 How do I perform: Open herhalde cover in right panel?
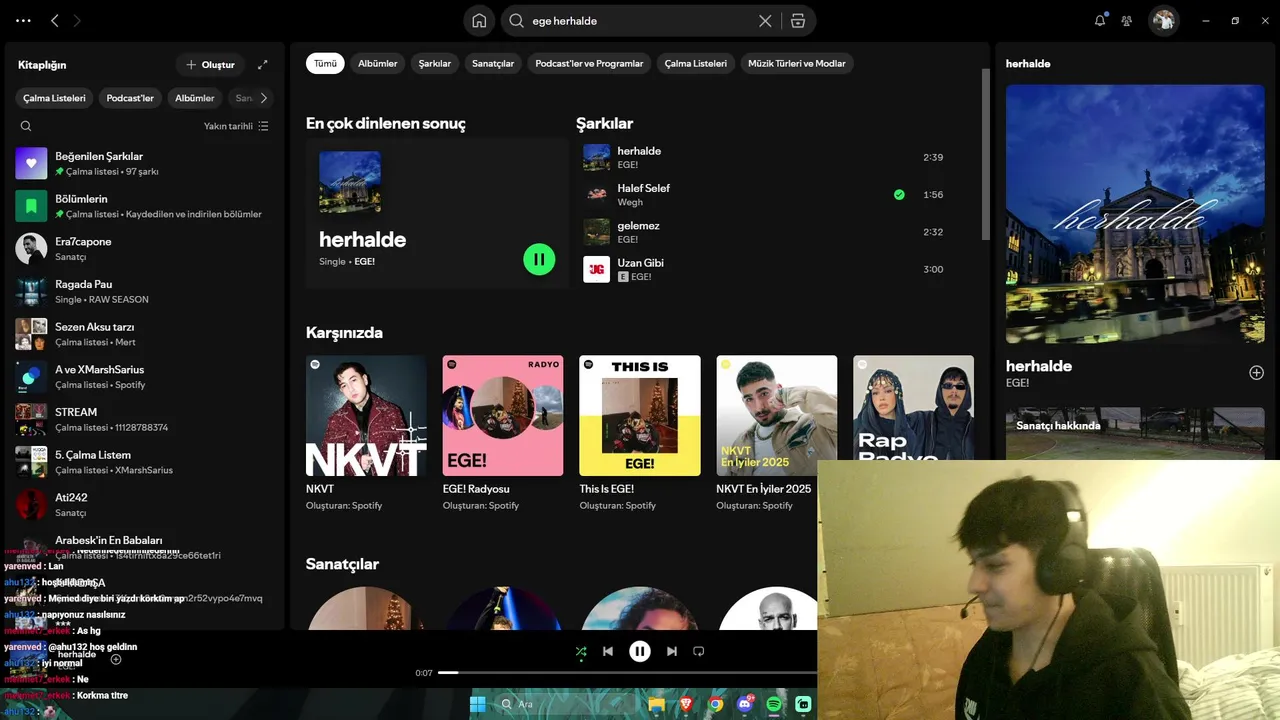pos(1135,214)
